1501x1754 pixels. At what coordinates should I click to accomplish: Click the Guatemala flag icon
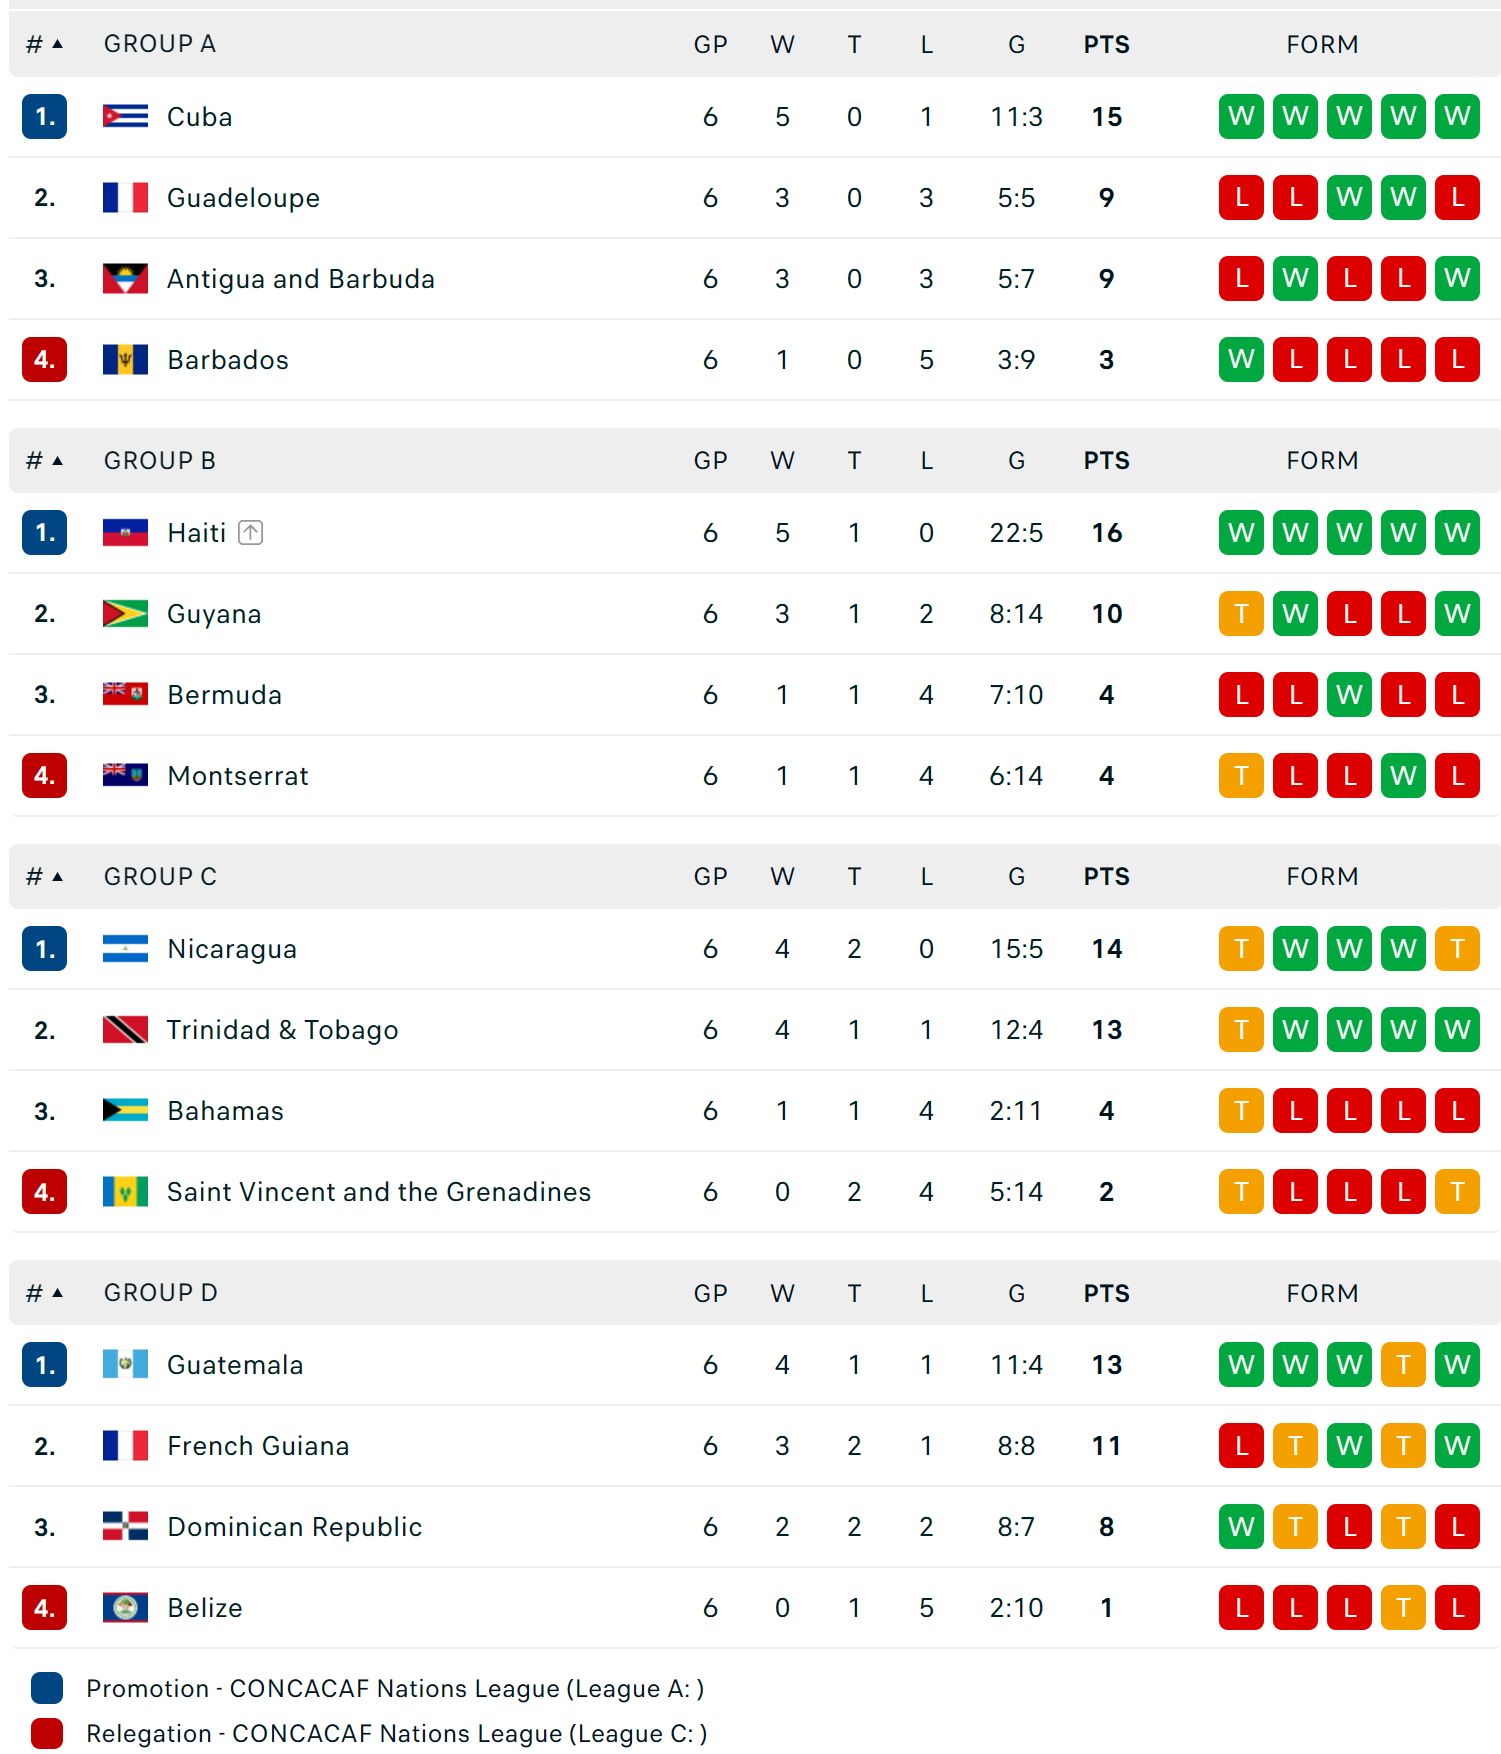click(x=125, y=1365)
